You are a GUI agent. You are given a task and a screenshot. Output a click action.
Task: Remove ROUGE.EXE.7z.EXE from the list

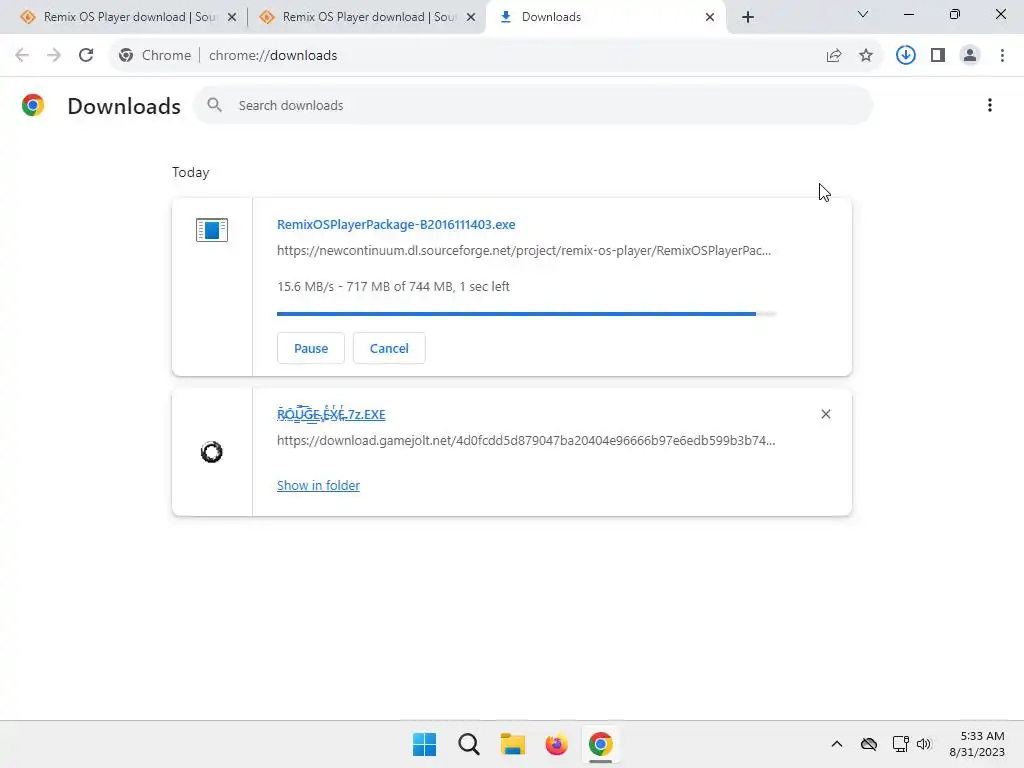(x=825, y=414)
